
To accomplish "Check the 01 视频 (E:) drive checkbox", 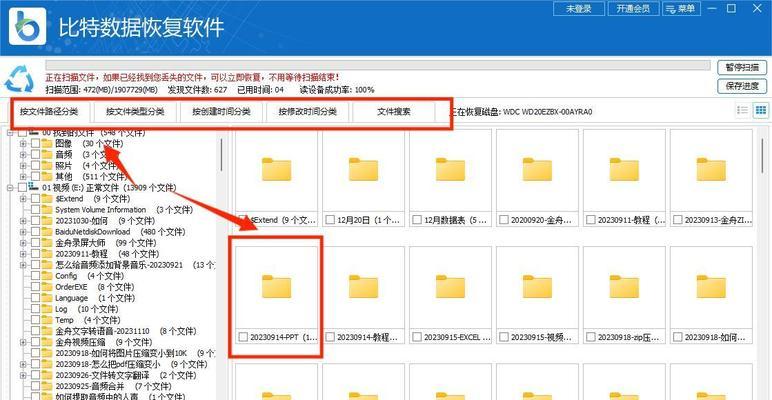I will (23, 187).
